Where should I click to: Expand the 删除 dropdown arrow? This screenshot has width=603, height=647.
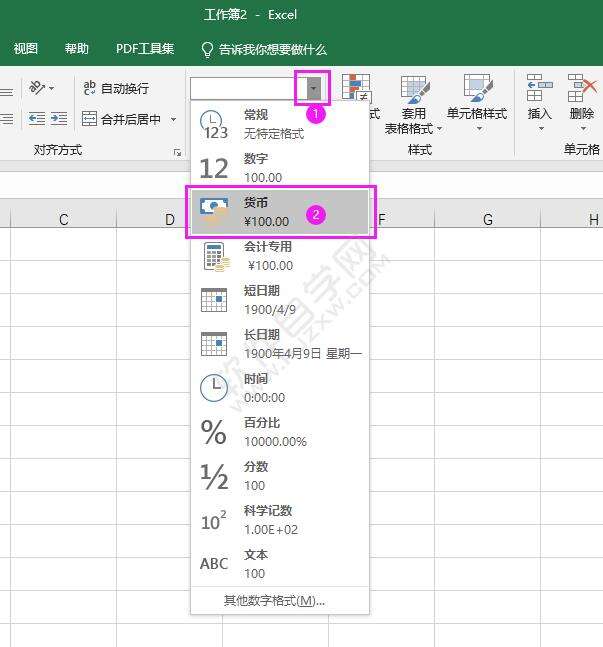(583, 129)
